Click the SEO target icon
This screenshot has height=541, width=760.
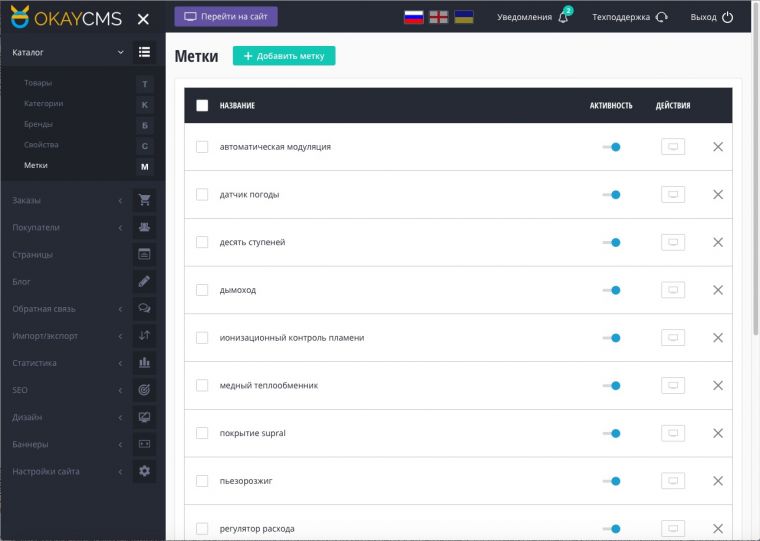145,390
